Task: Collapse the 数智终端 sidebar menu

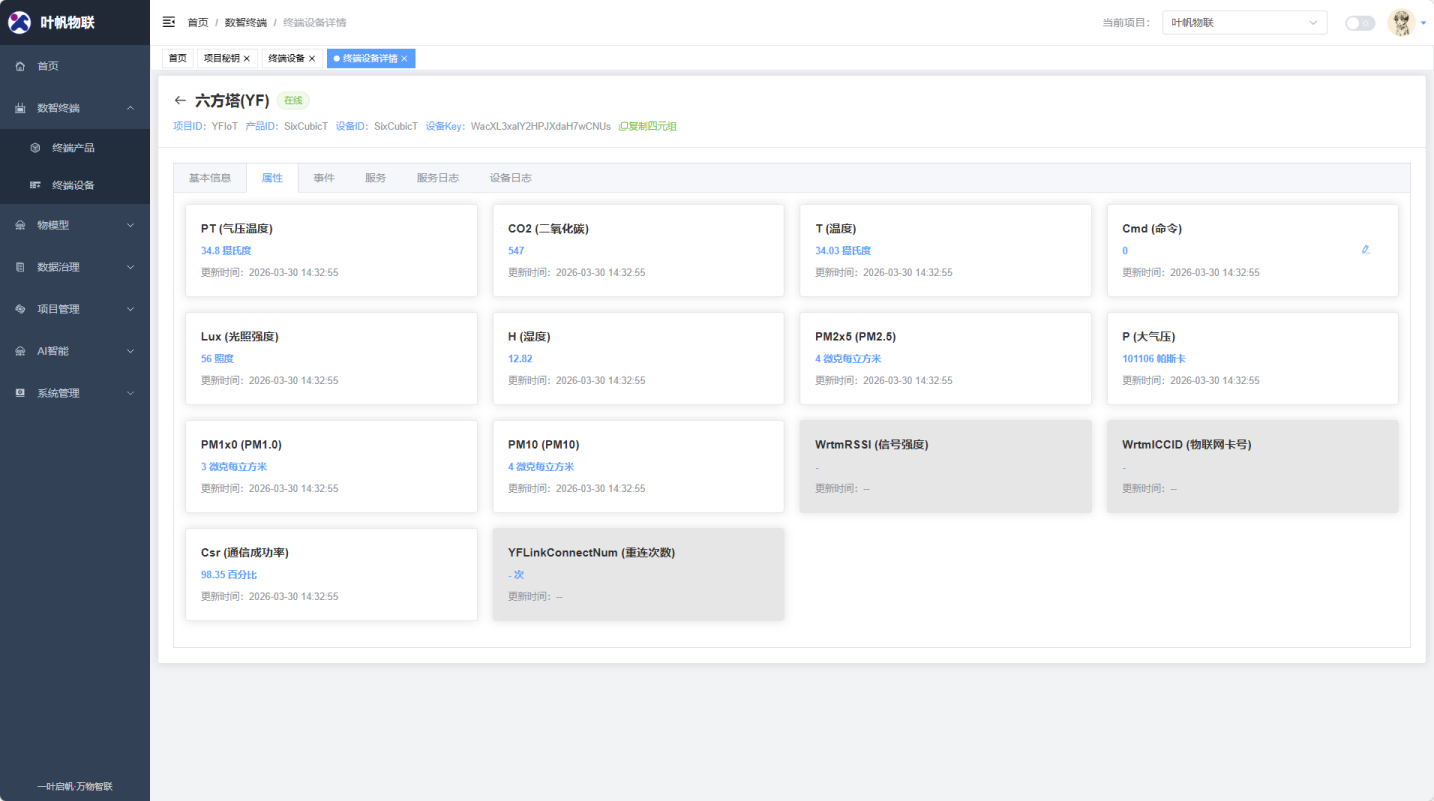Action: tap(75, 108)
